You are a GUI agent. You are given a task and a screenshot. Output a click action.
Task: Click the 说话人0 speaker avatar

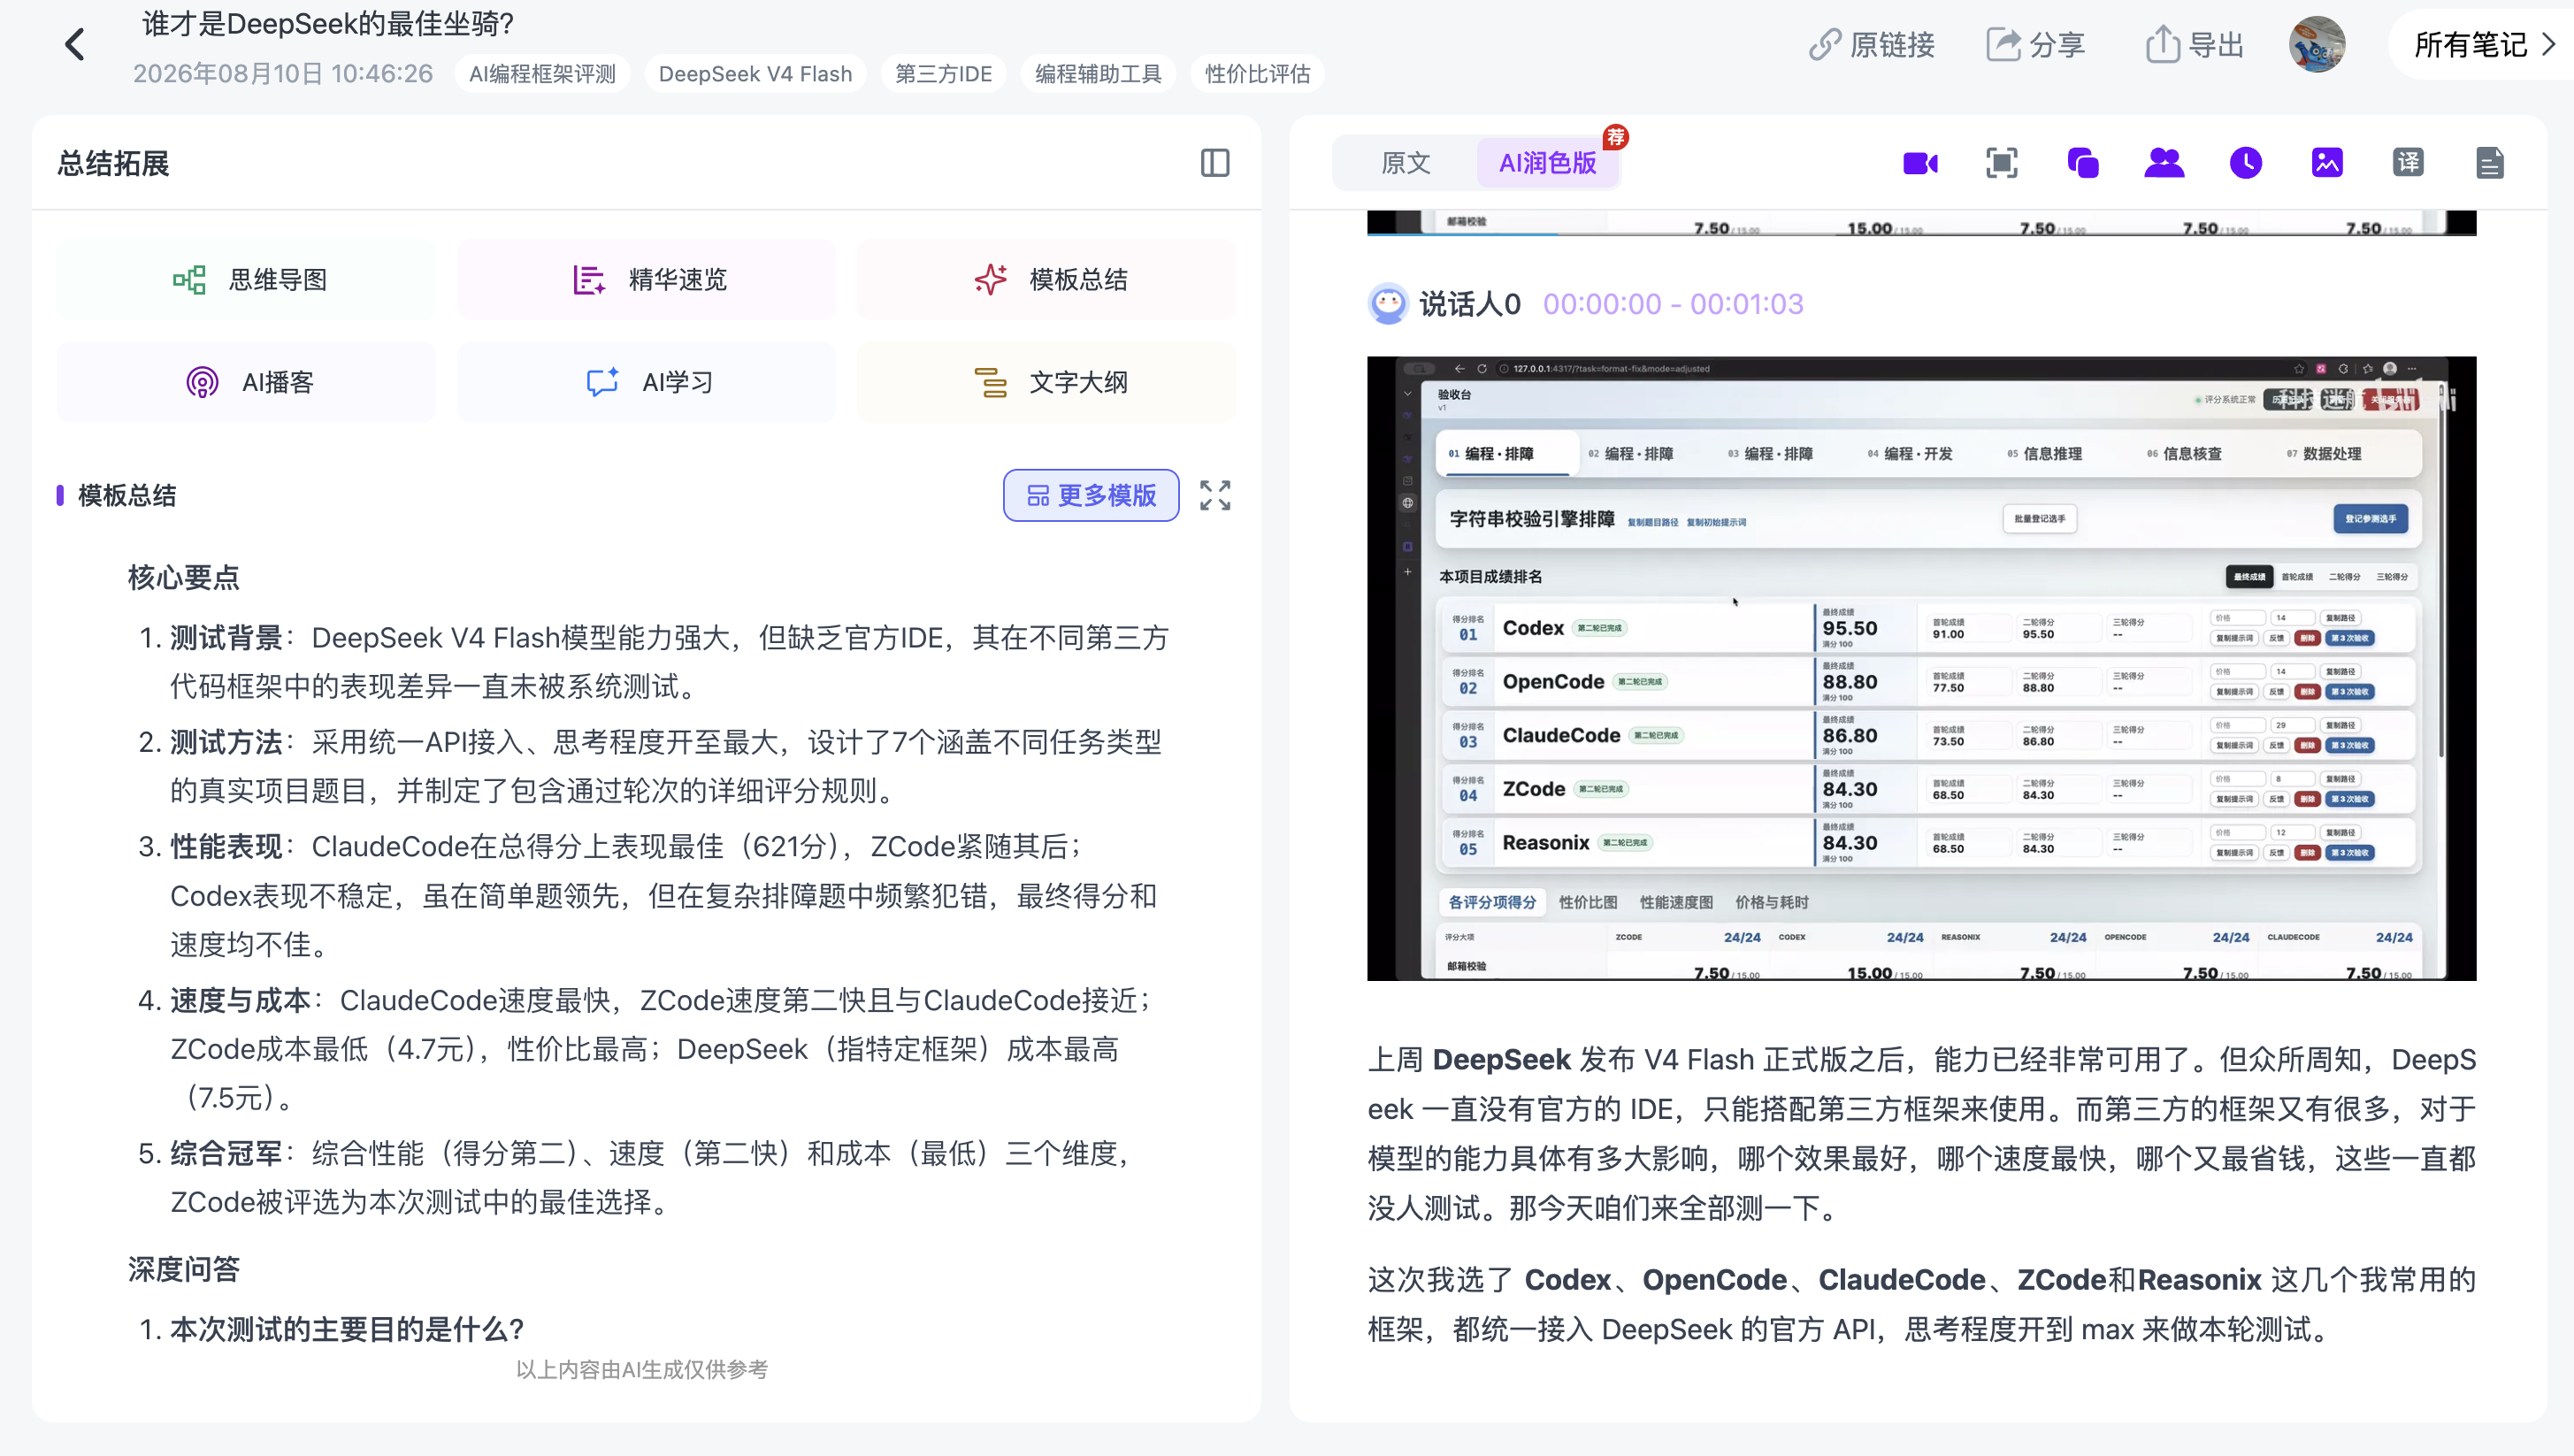click(x=1388, y=303)
